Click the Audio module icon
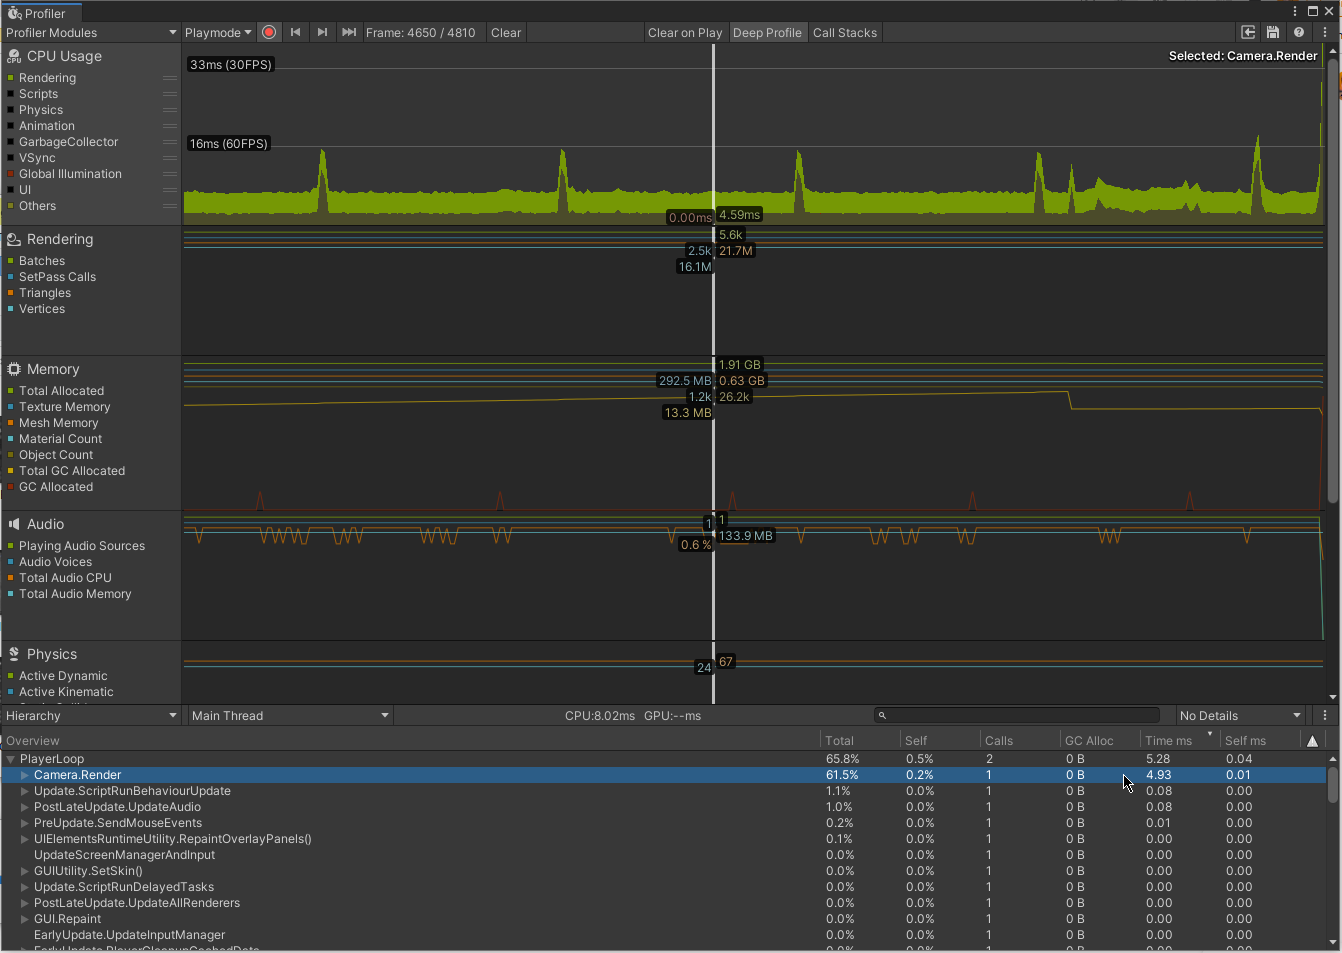This screenshot has height=953, width=1342. coord(14,524)
